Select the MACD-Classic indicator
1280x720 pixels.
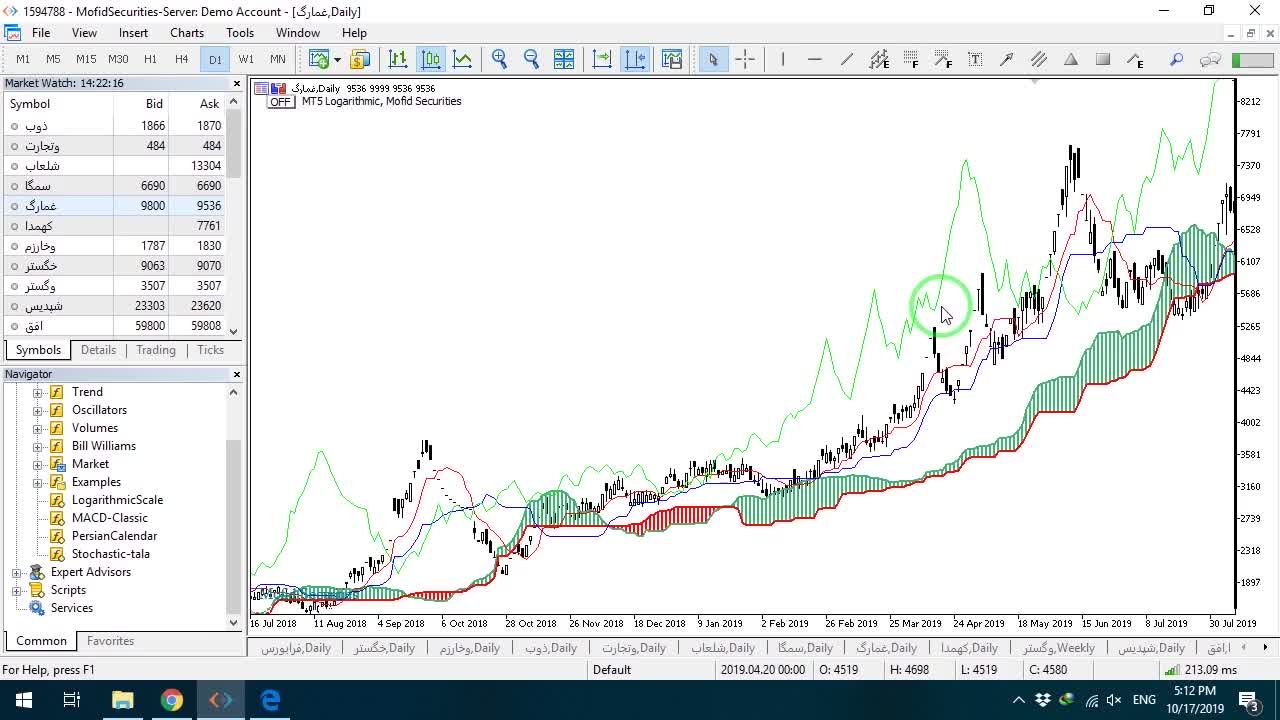click(109, 518)
